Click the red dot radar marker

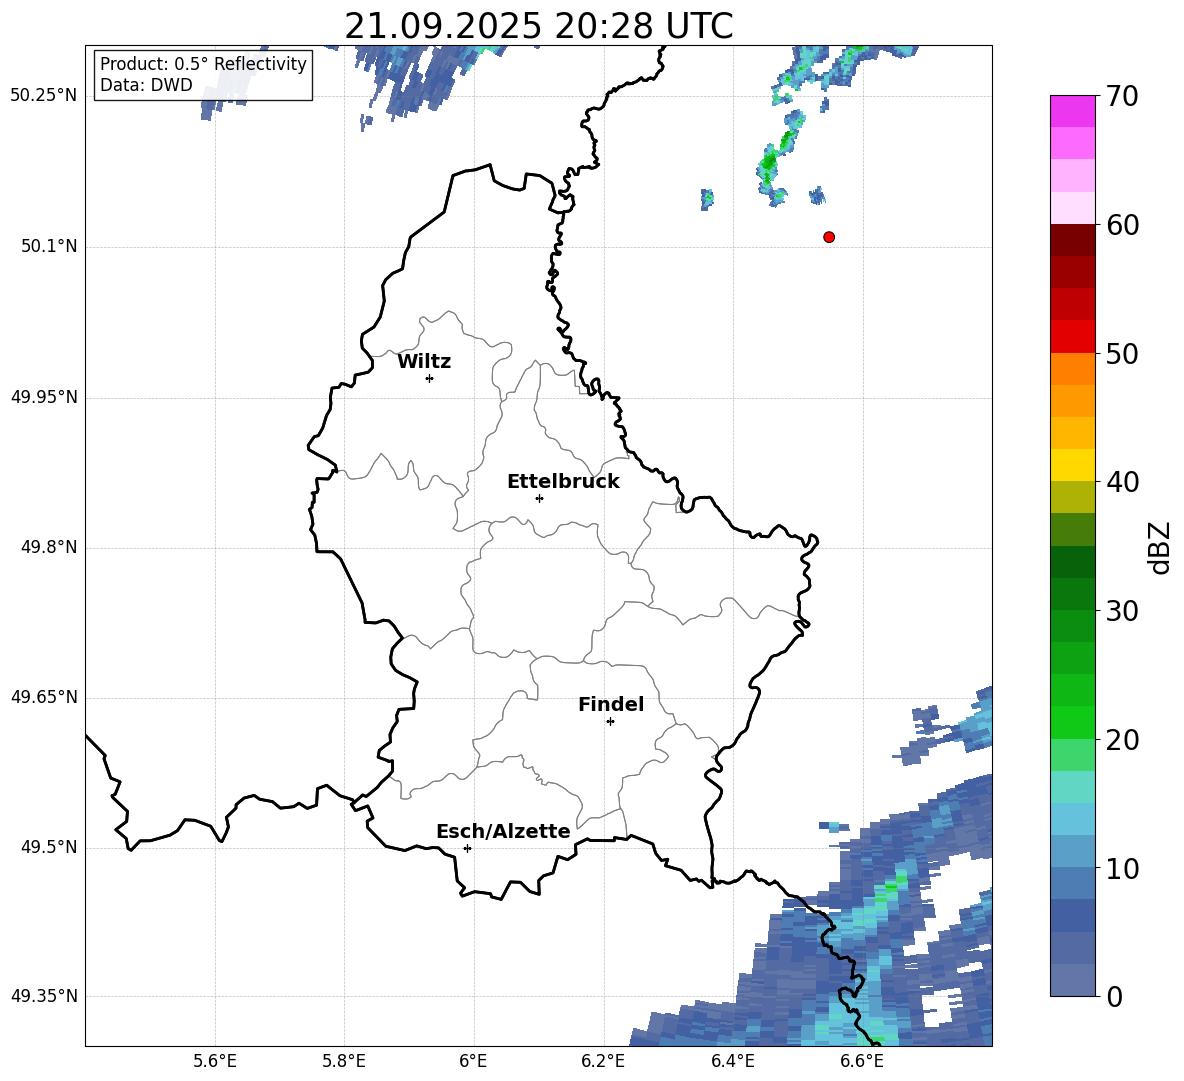(828, 237)
